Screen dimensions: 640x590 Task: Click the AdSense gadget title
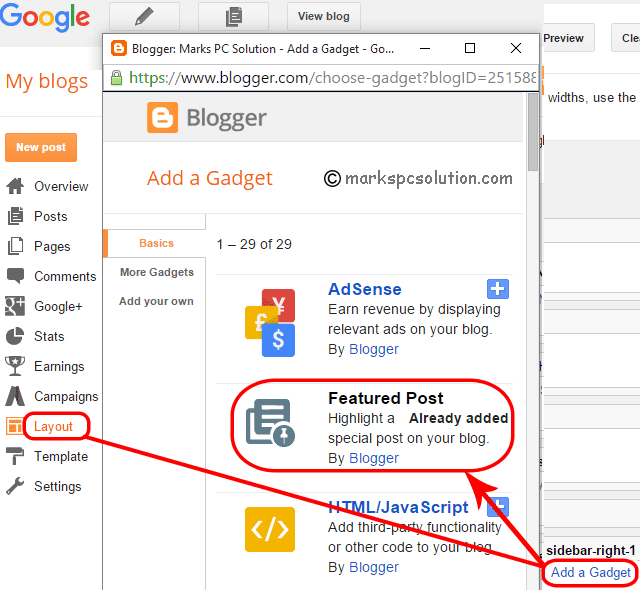(365, 289)
